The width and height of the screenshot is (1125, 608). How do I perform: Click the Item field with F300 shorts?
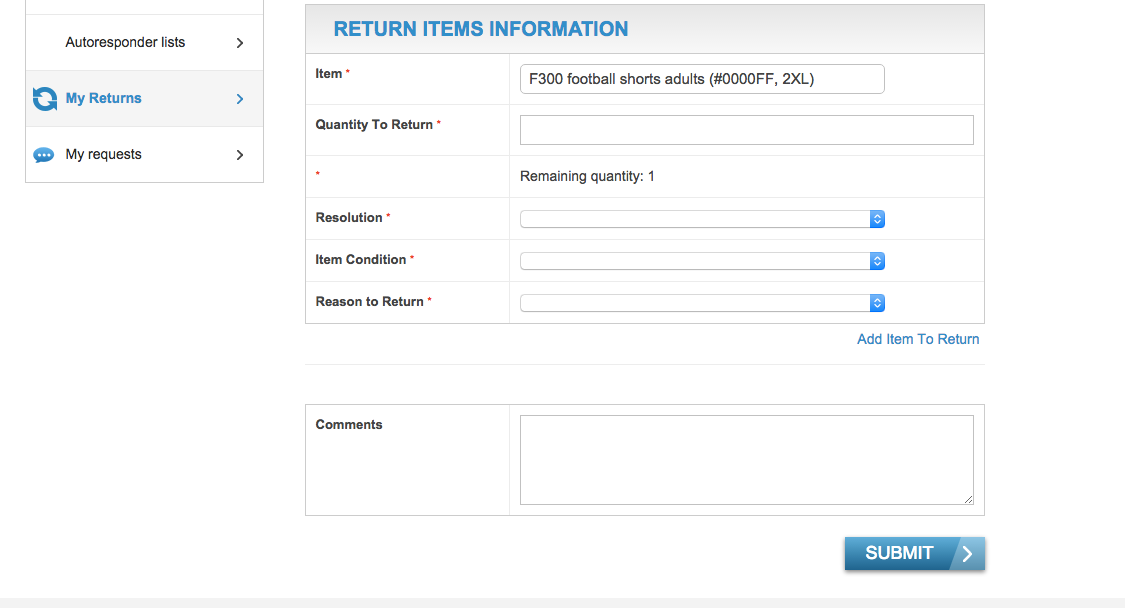point(702,79)
